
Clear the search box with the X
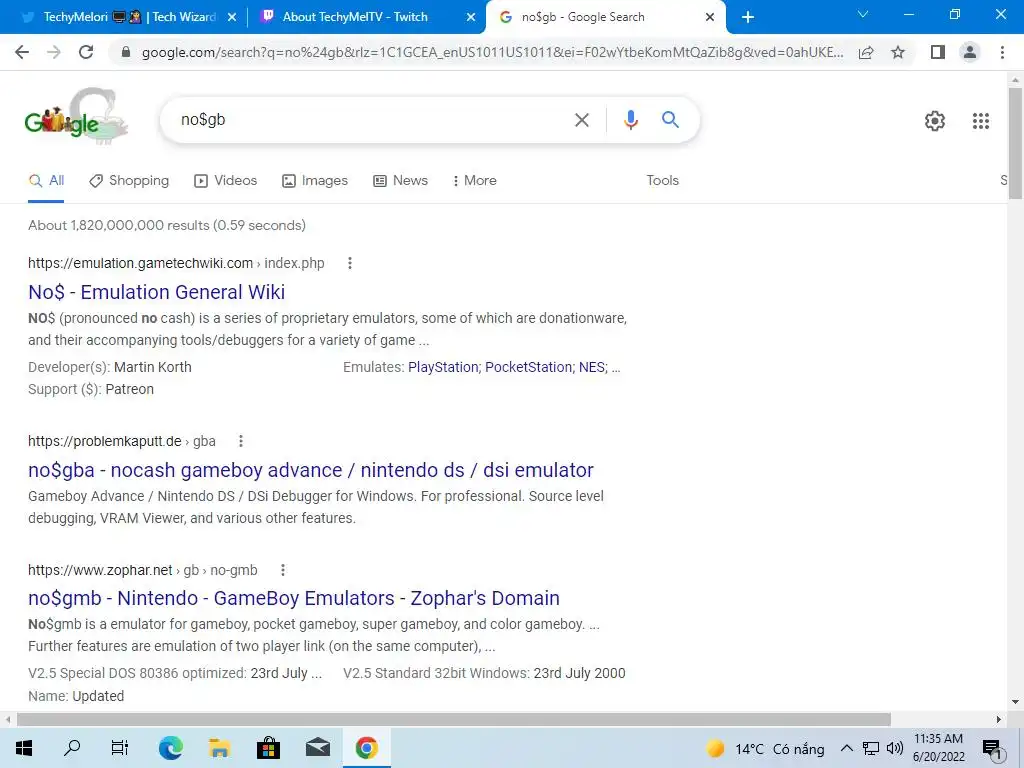[x=581, y=120]
